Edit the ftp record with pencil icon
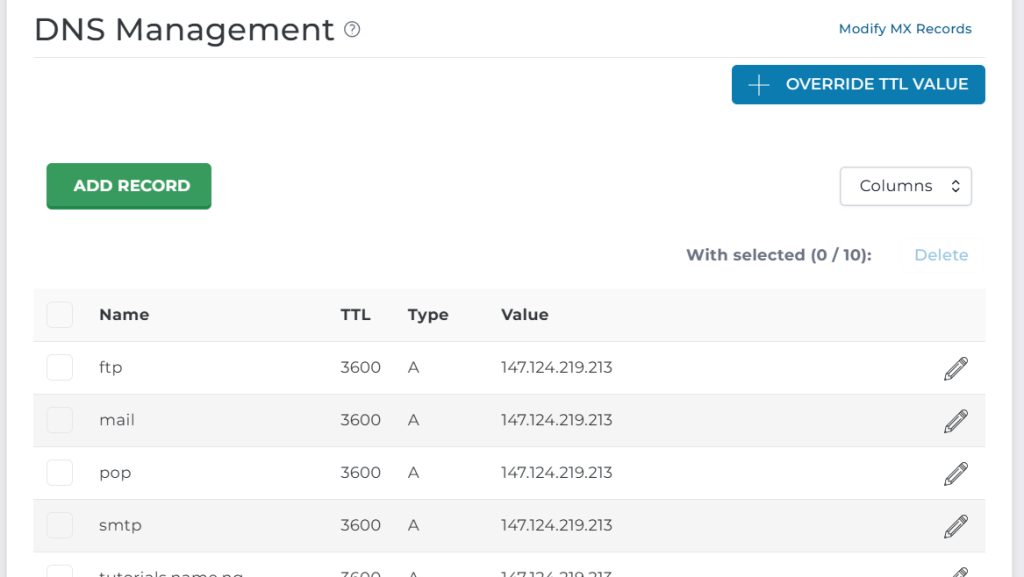This screenshot has width=1024, height=577. pos(955,368)
